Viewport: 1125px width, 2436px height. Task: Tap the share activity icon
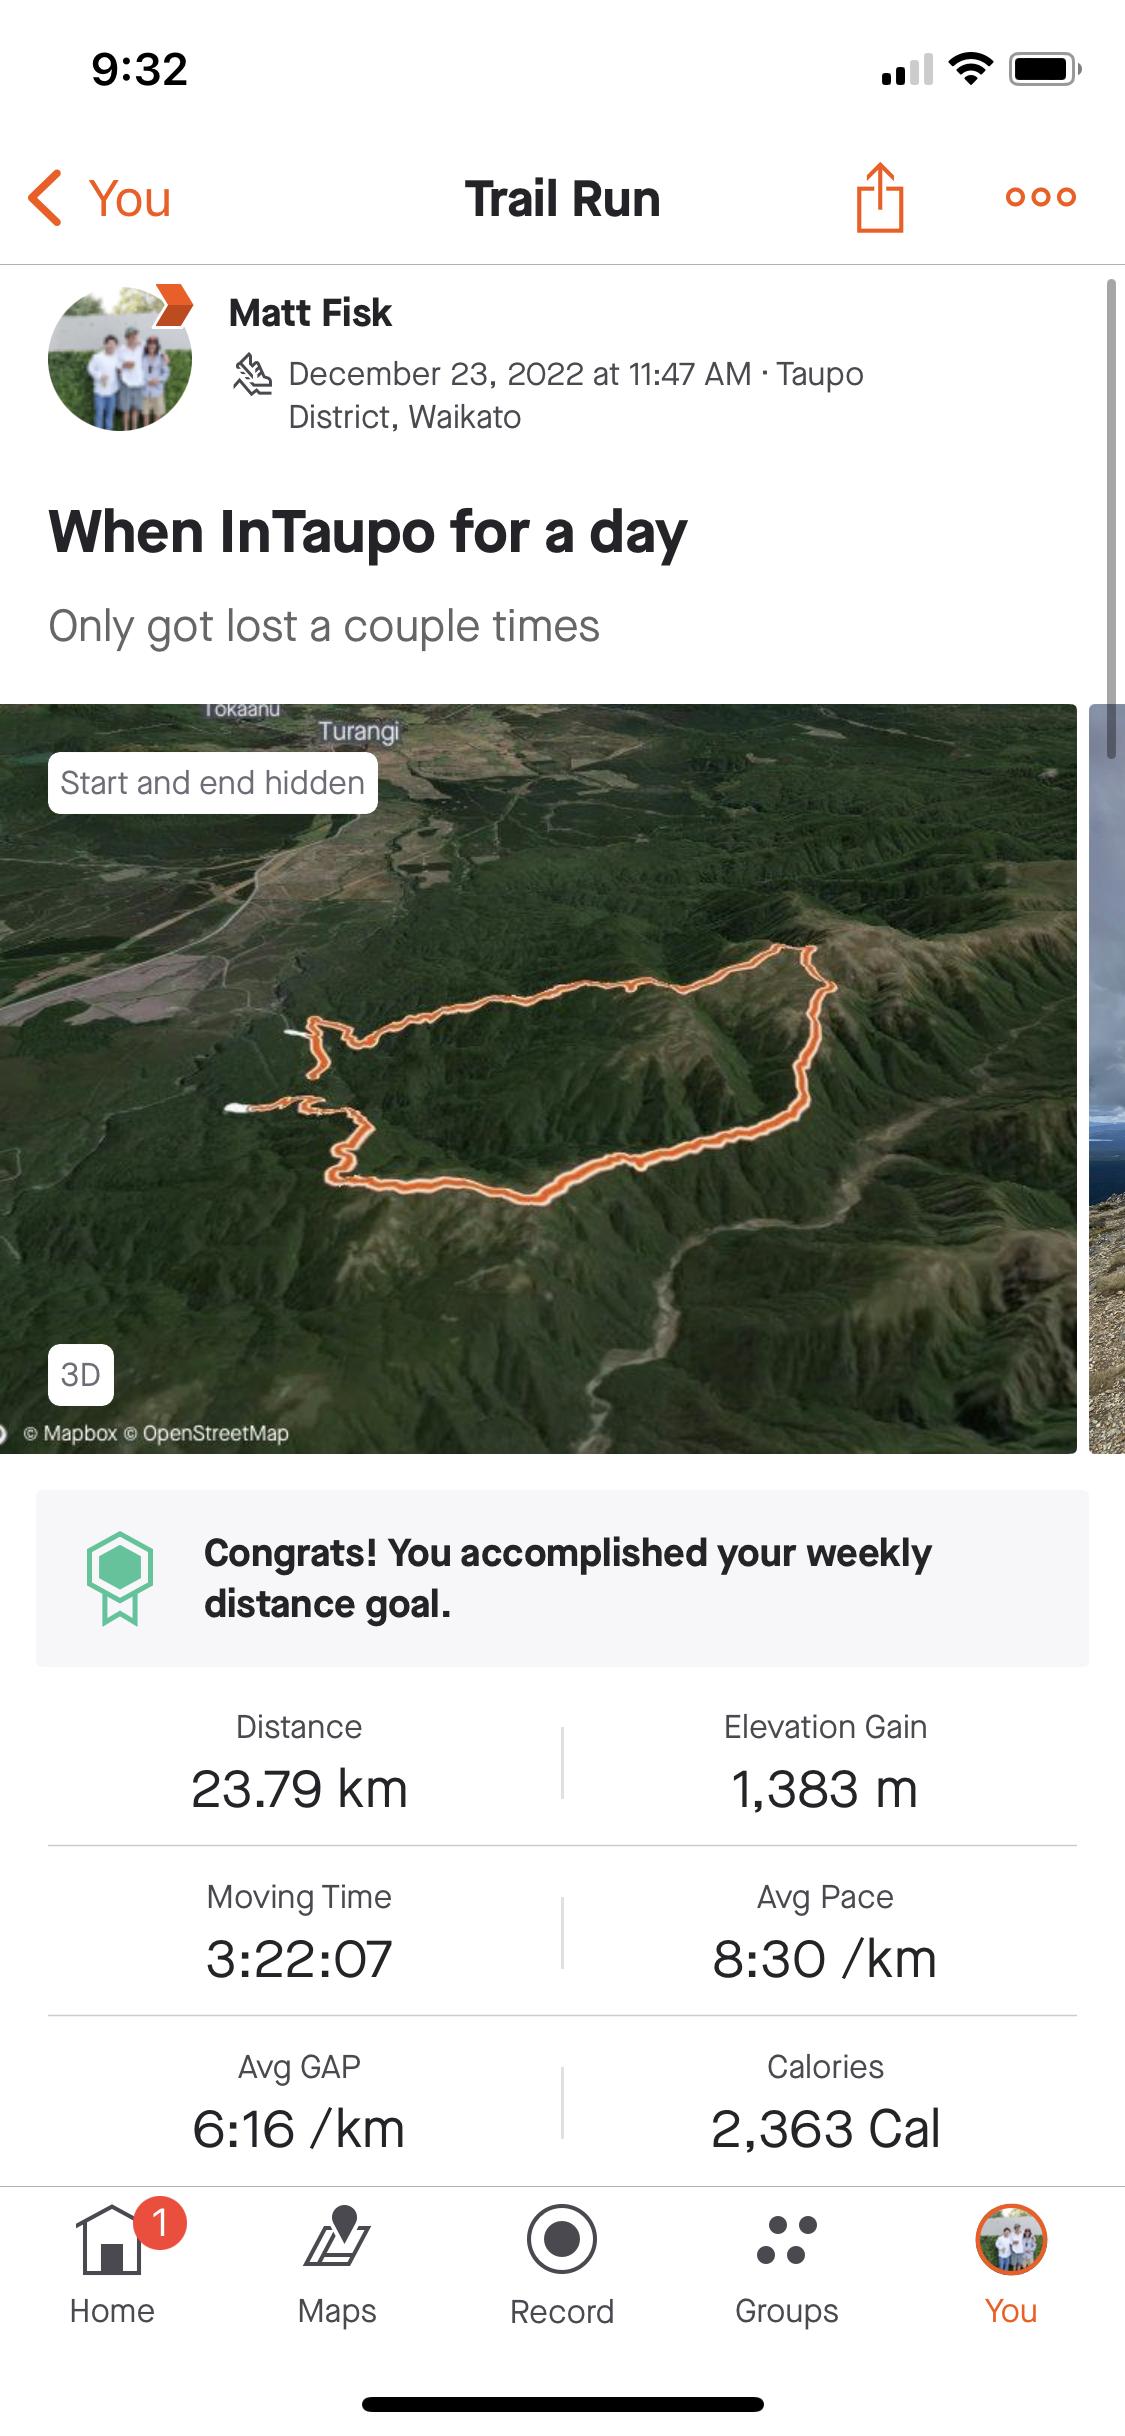879,198
